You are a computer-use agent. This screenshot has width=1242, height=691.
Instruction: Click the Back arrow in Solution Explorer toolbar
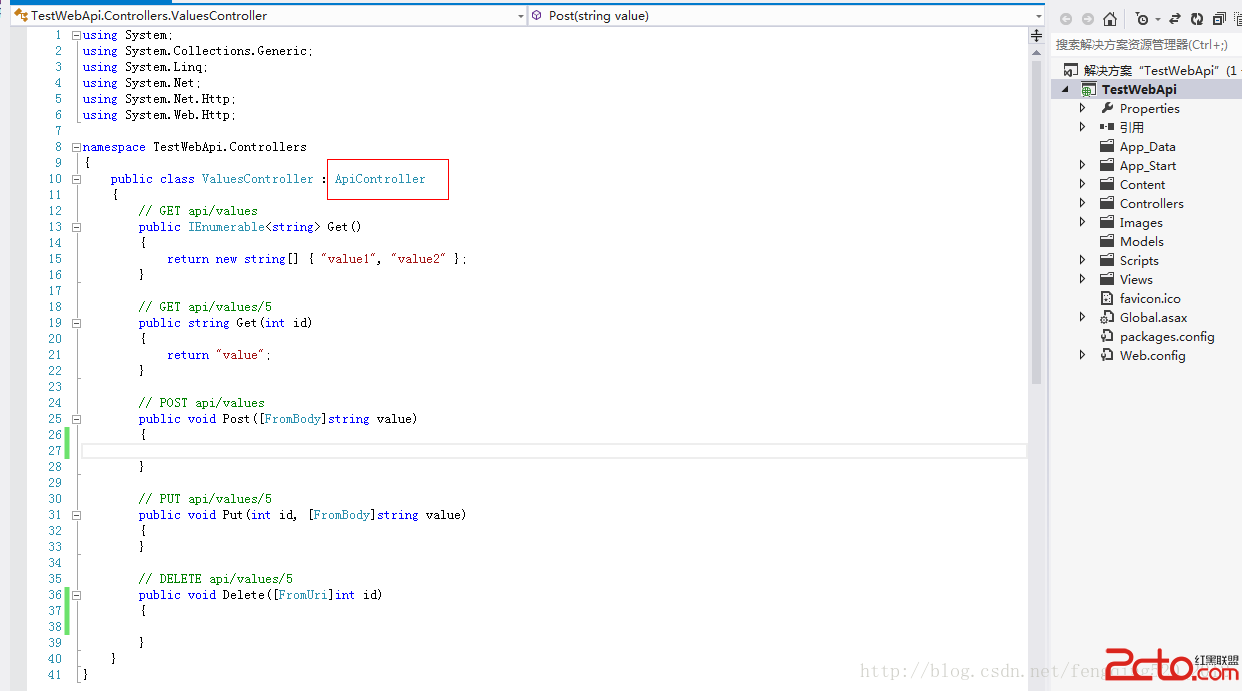point(1066,19)
